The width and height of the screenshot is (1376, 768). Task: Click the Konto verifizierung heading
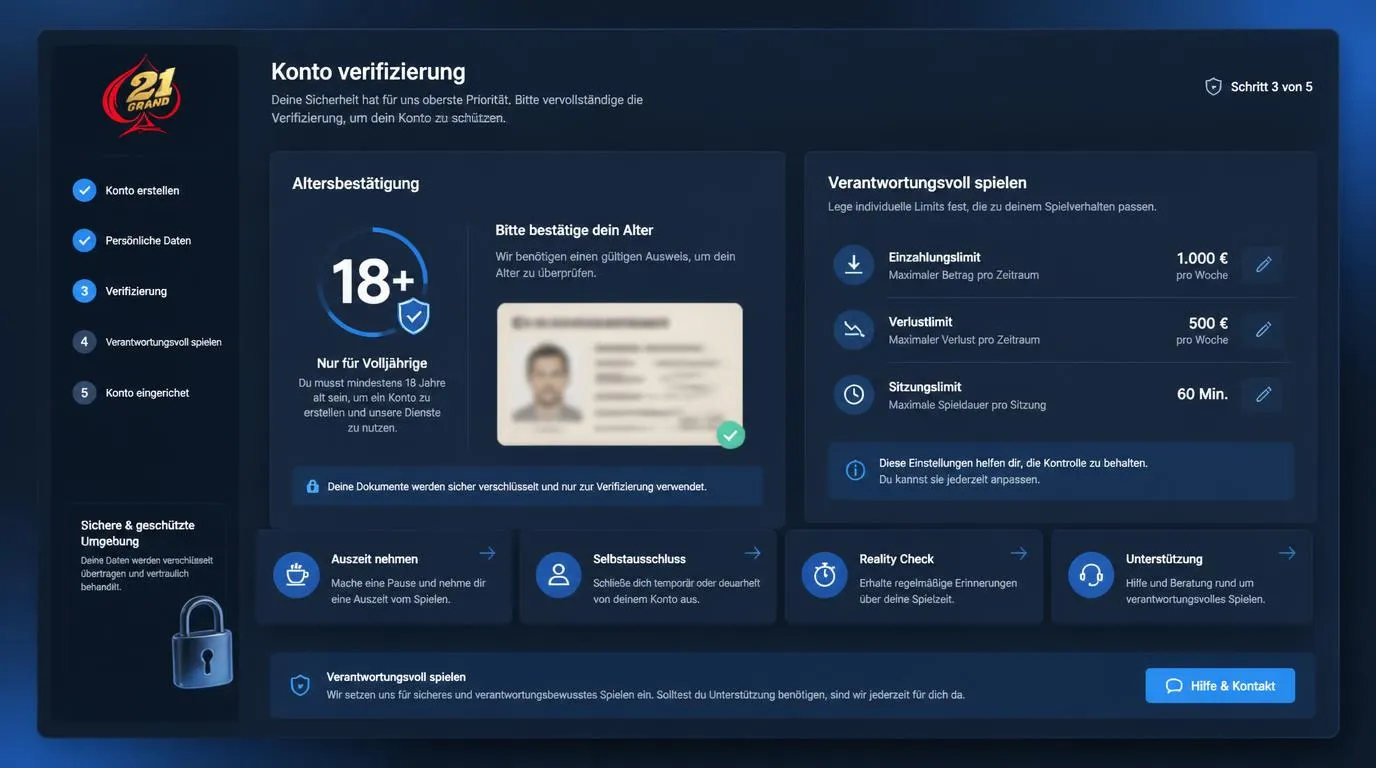pos(368,72)
